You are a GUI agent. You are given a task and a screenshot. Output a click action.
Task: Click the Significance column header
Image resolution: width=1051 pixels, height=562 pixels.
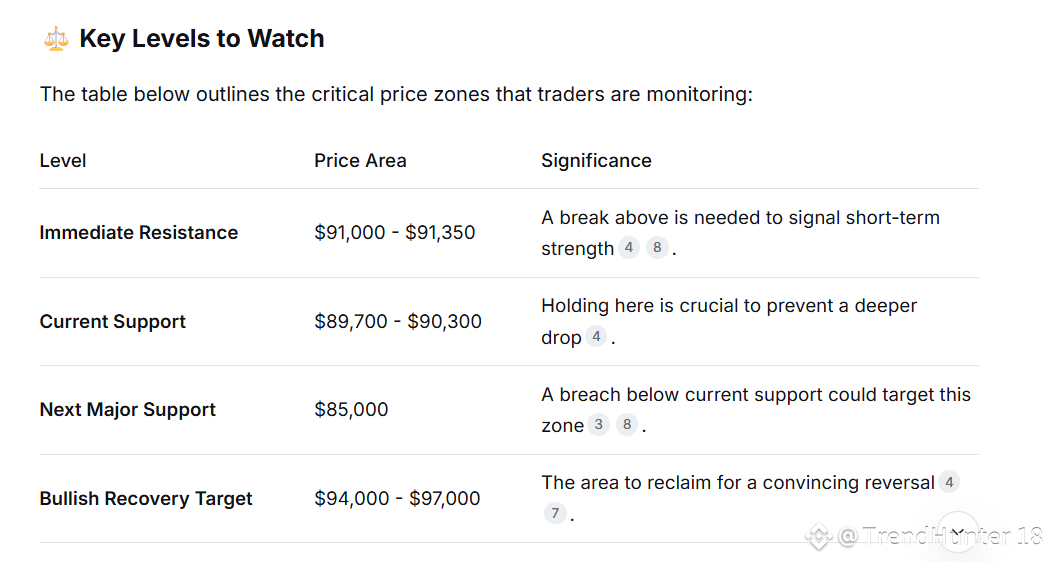tap(596, 161)
